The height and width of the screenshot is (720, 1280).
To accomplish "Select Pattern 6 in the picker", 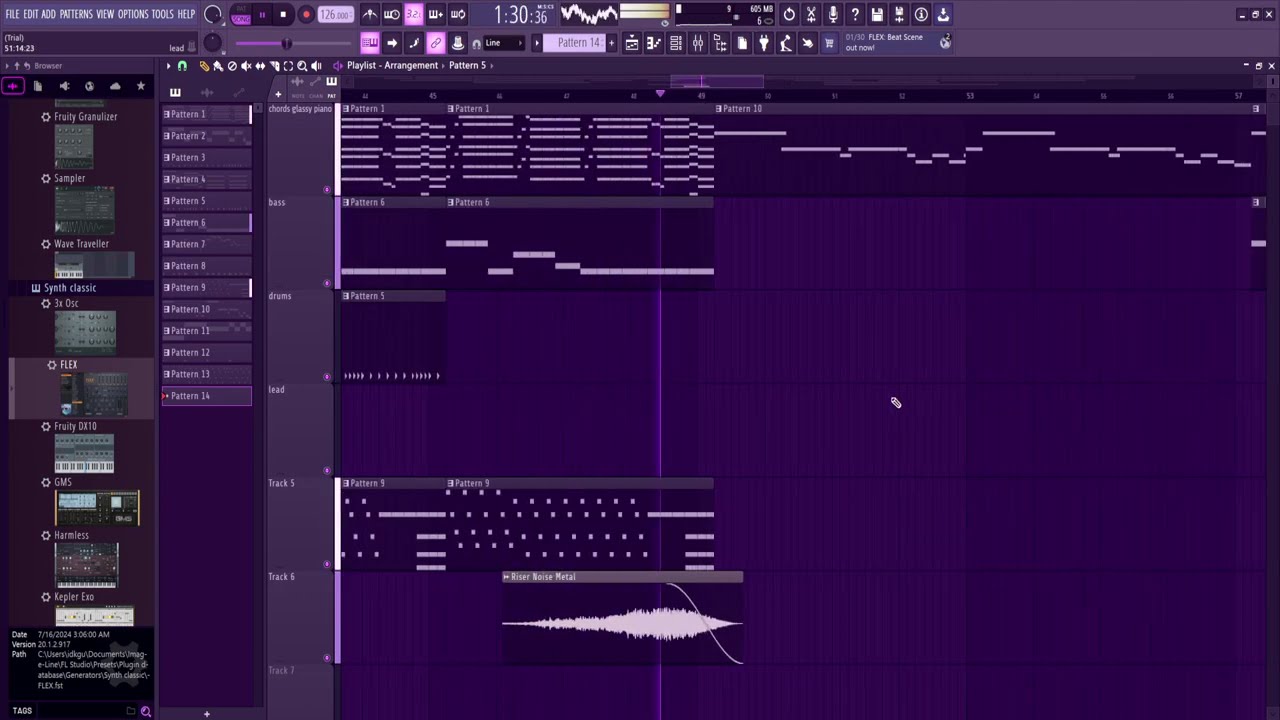I will coord(206,222).
